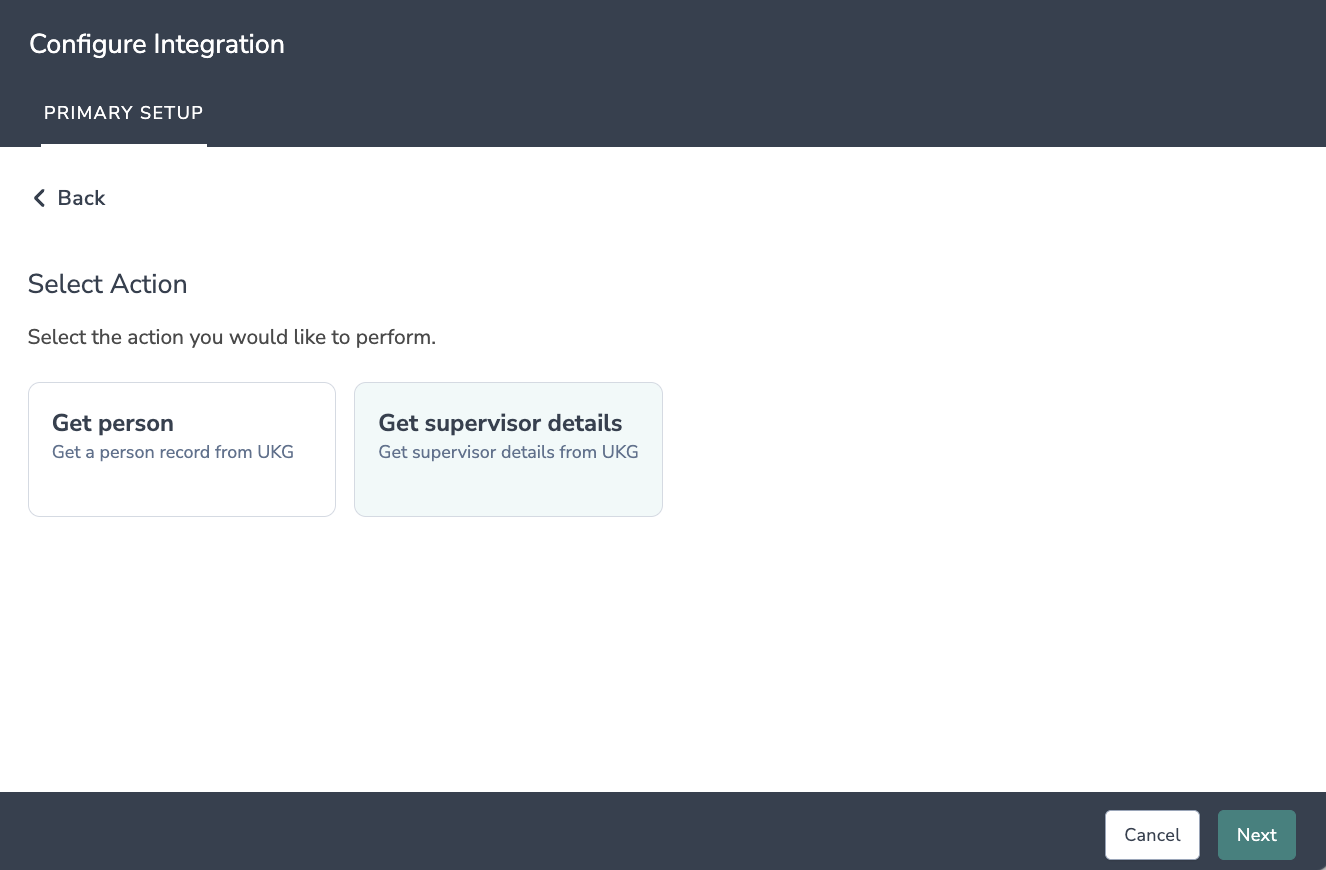
Task: Choose the Get supervisor details action card
Action: click(x=508, y=449)
